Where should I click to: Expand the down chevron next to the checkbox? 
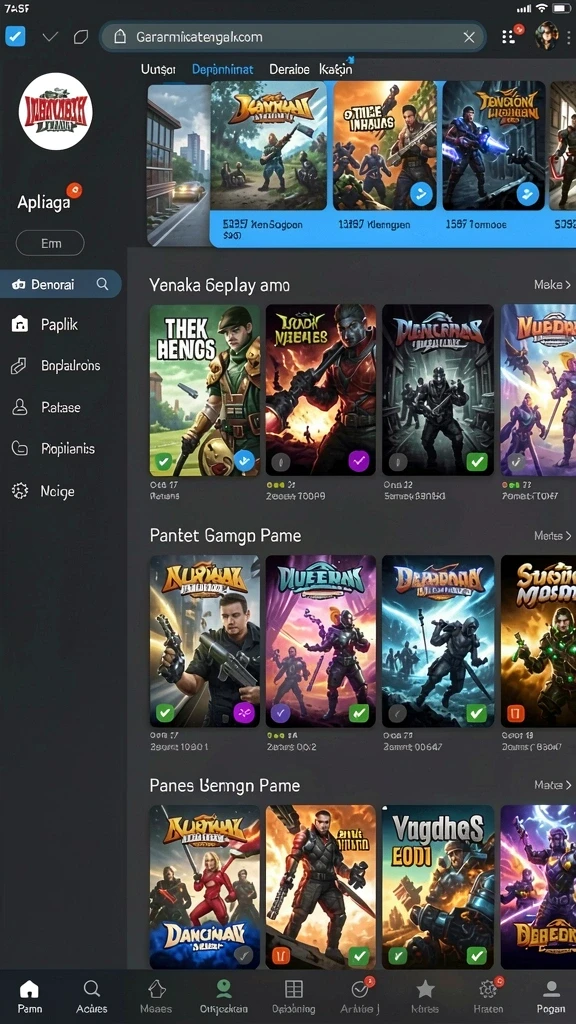50,37
